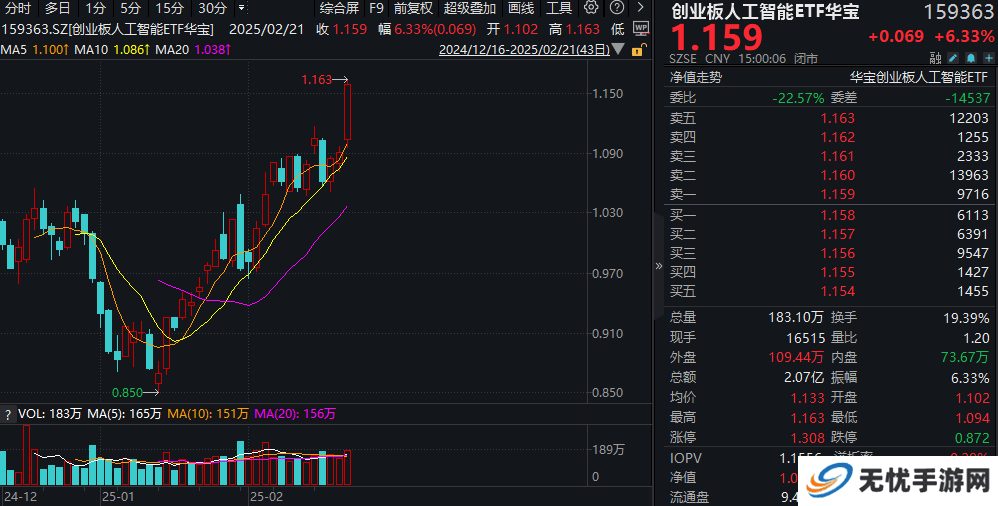Screen dimensions: 998x506
Task: Select the 1分 period tab
Action: point(95,8)
